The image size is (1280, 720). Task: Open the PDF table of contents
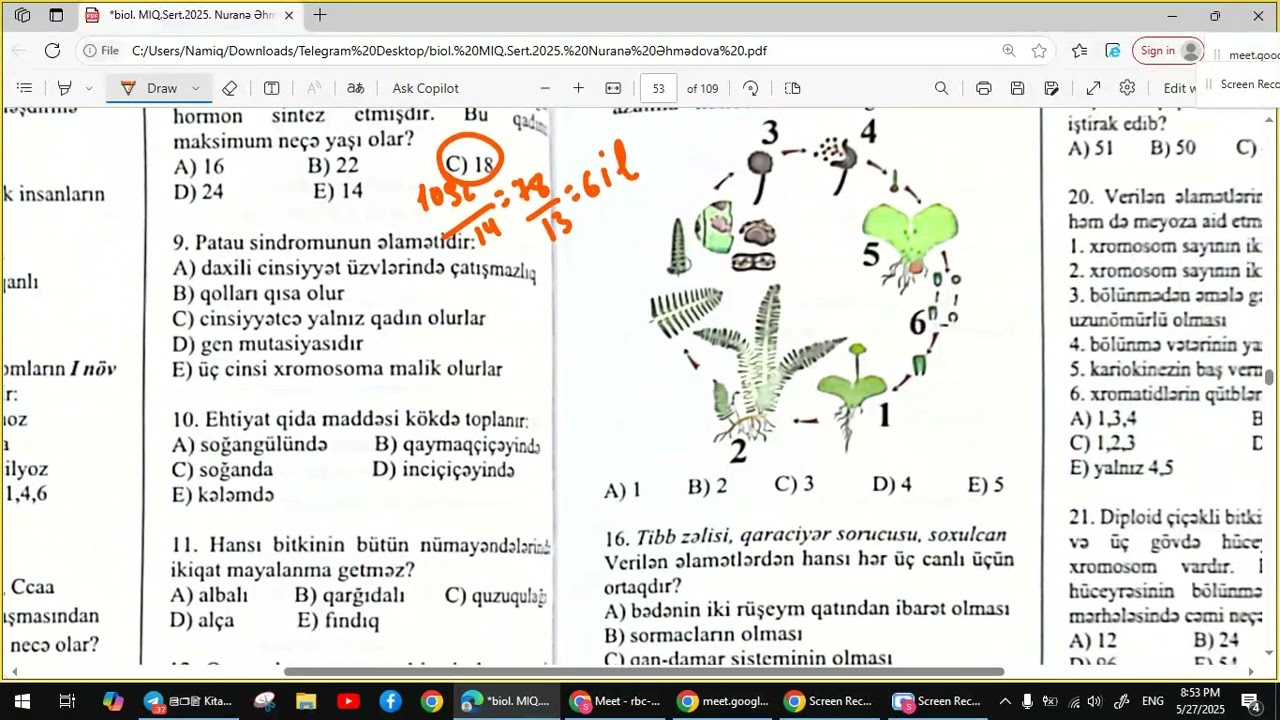point(25,88)
